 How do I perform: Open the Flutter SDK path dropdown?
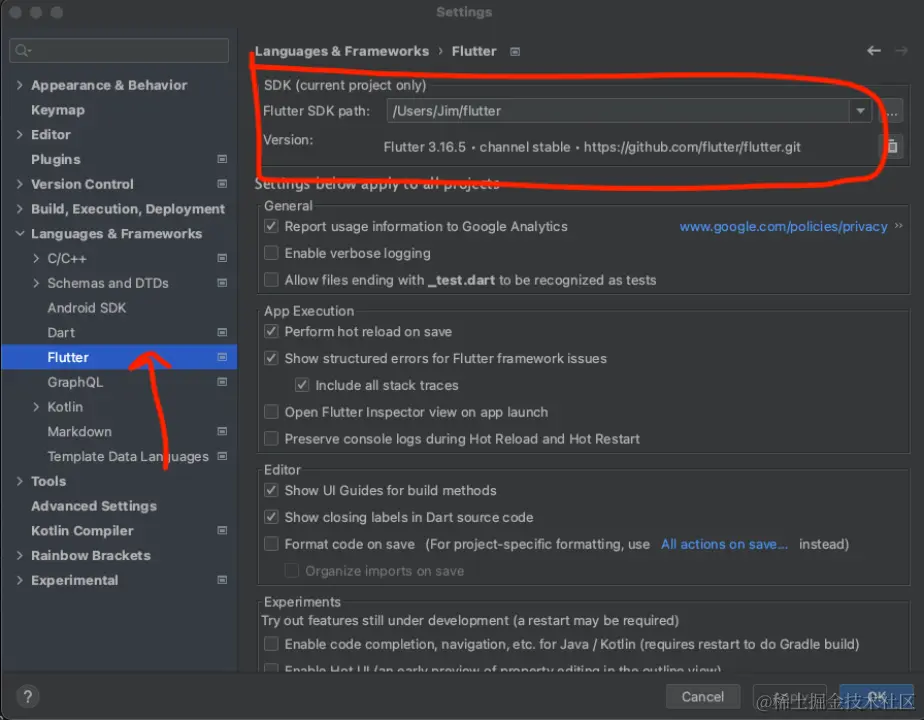coord(860,111)
